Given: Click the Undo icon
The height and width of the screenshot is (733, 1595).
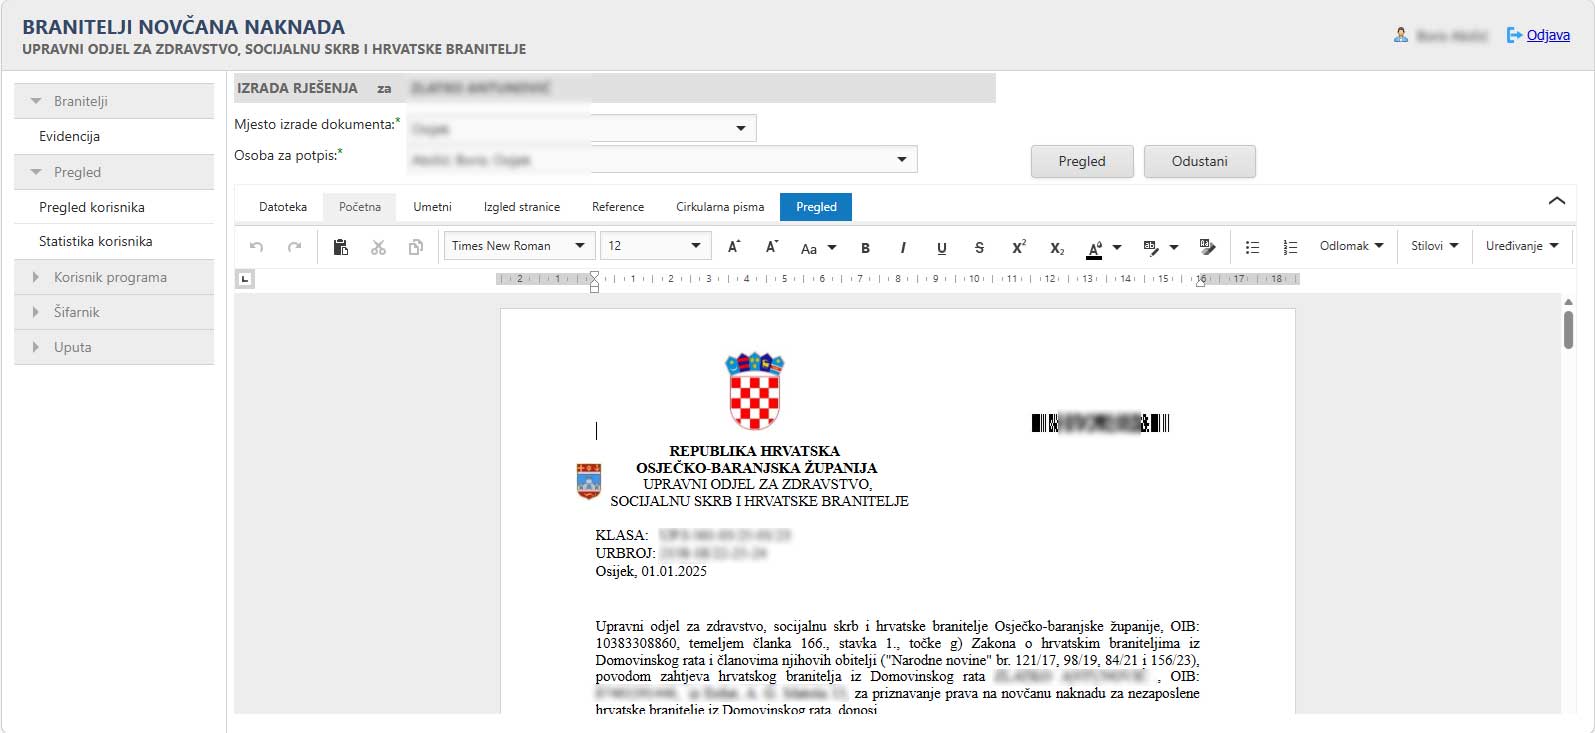Looking at the screenshot, I should pyautogui.click(x=256, y=247).
